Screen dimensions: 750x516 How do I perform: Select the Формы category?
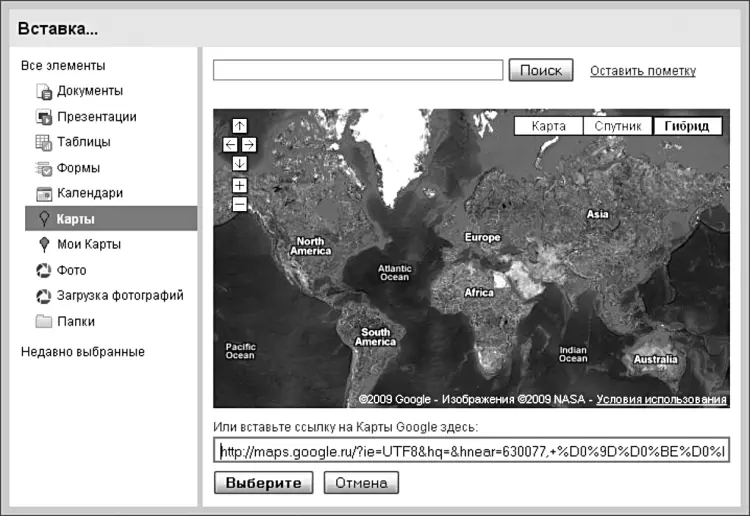(78, 168)
